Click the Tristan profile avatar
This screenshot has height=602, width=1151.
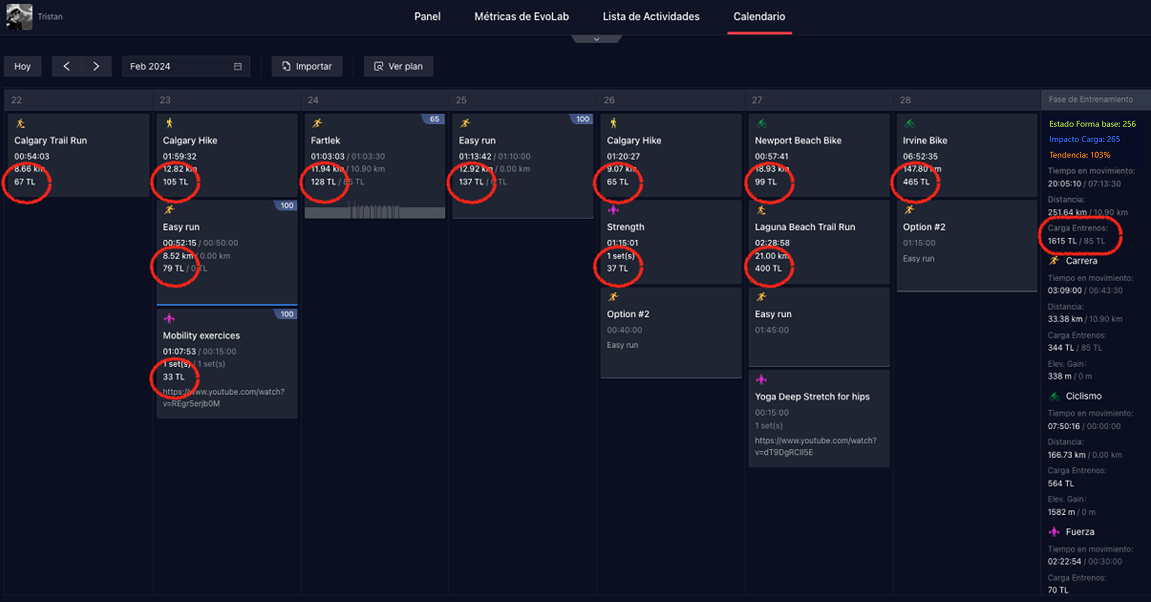click(18, 16)
